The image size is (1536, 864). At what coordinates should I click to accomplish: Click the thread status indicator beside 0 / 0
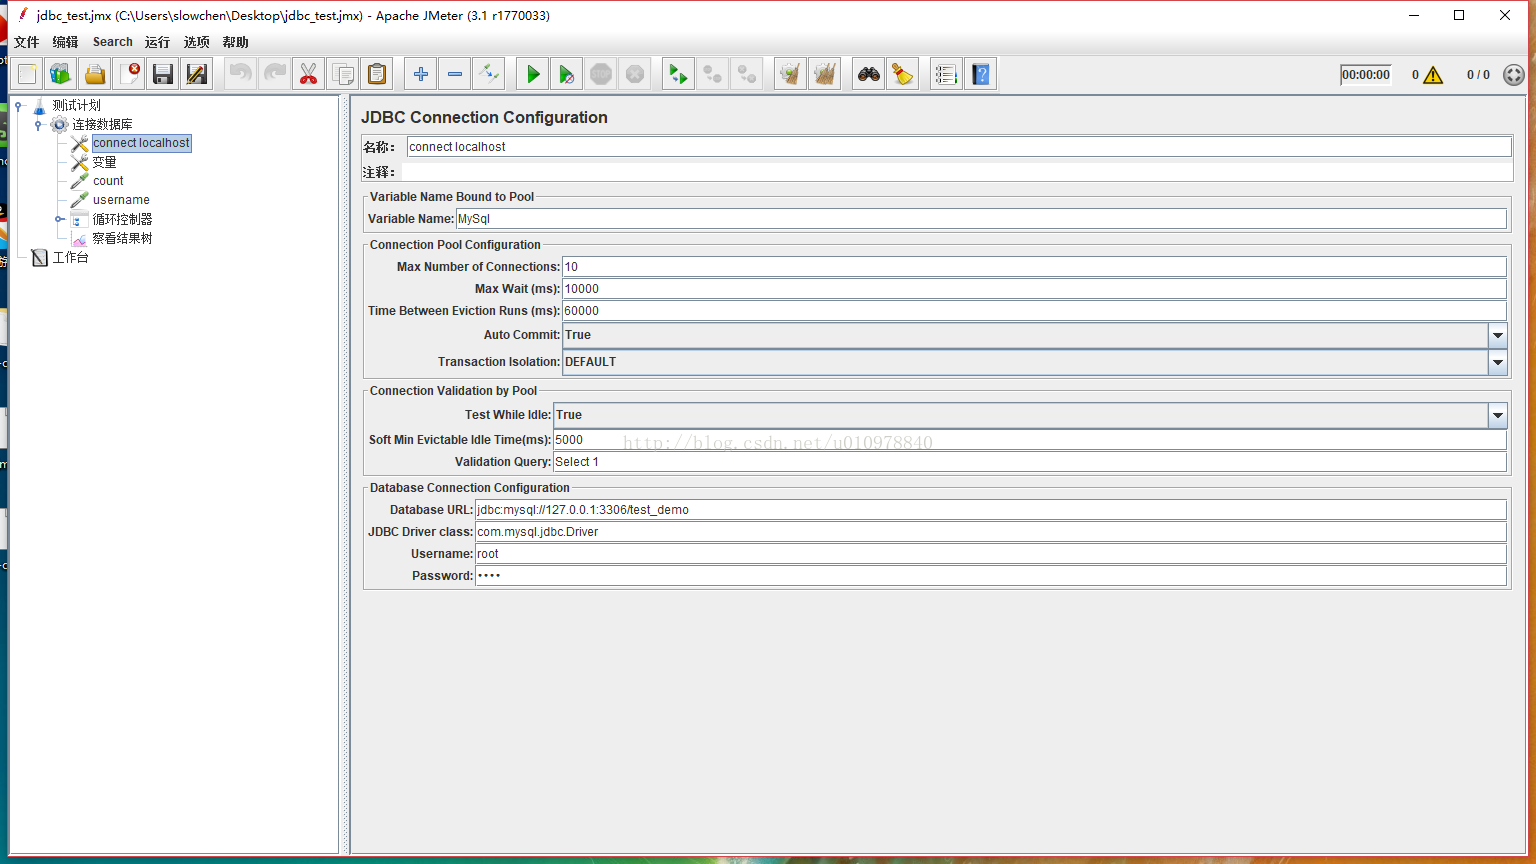point(1514,75)
